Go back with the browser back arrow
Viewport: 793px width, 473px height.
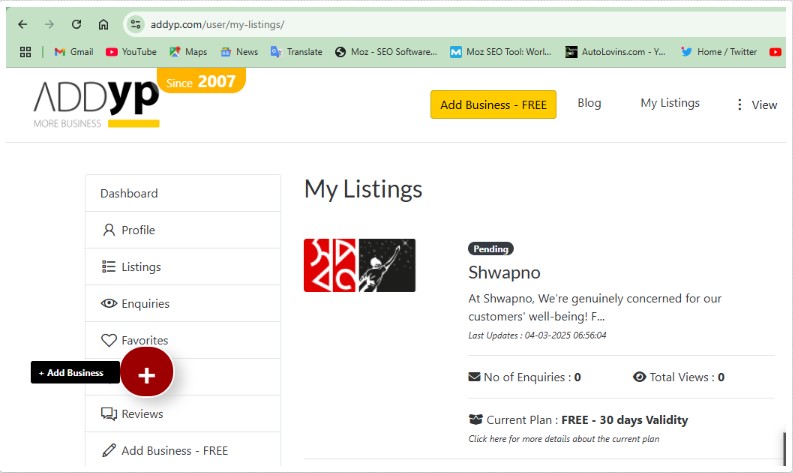point(22,24)
